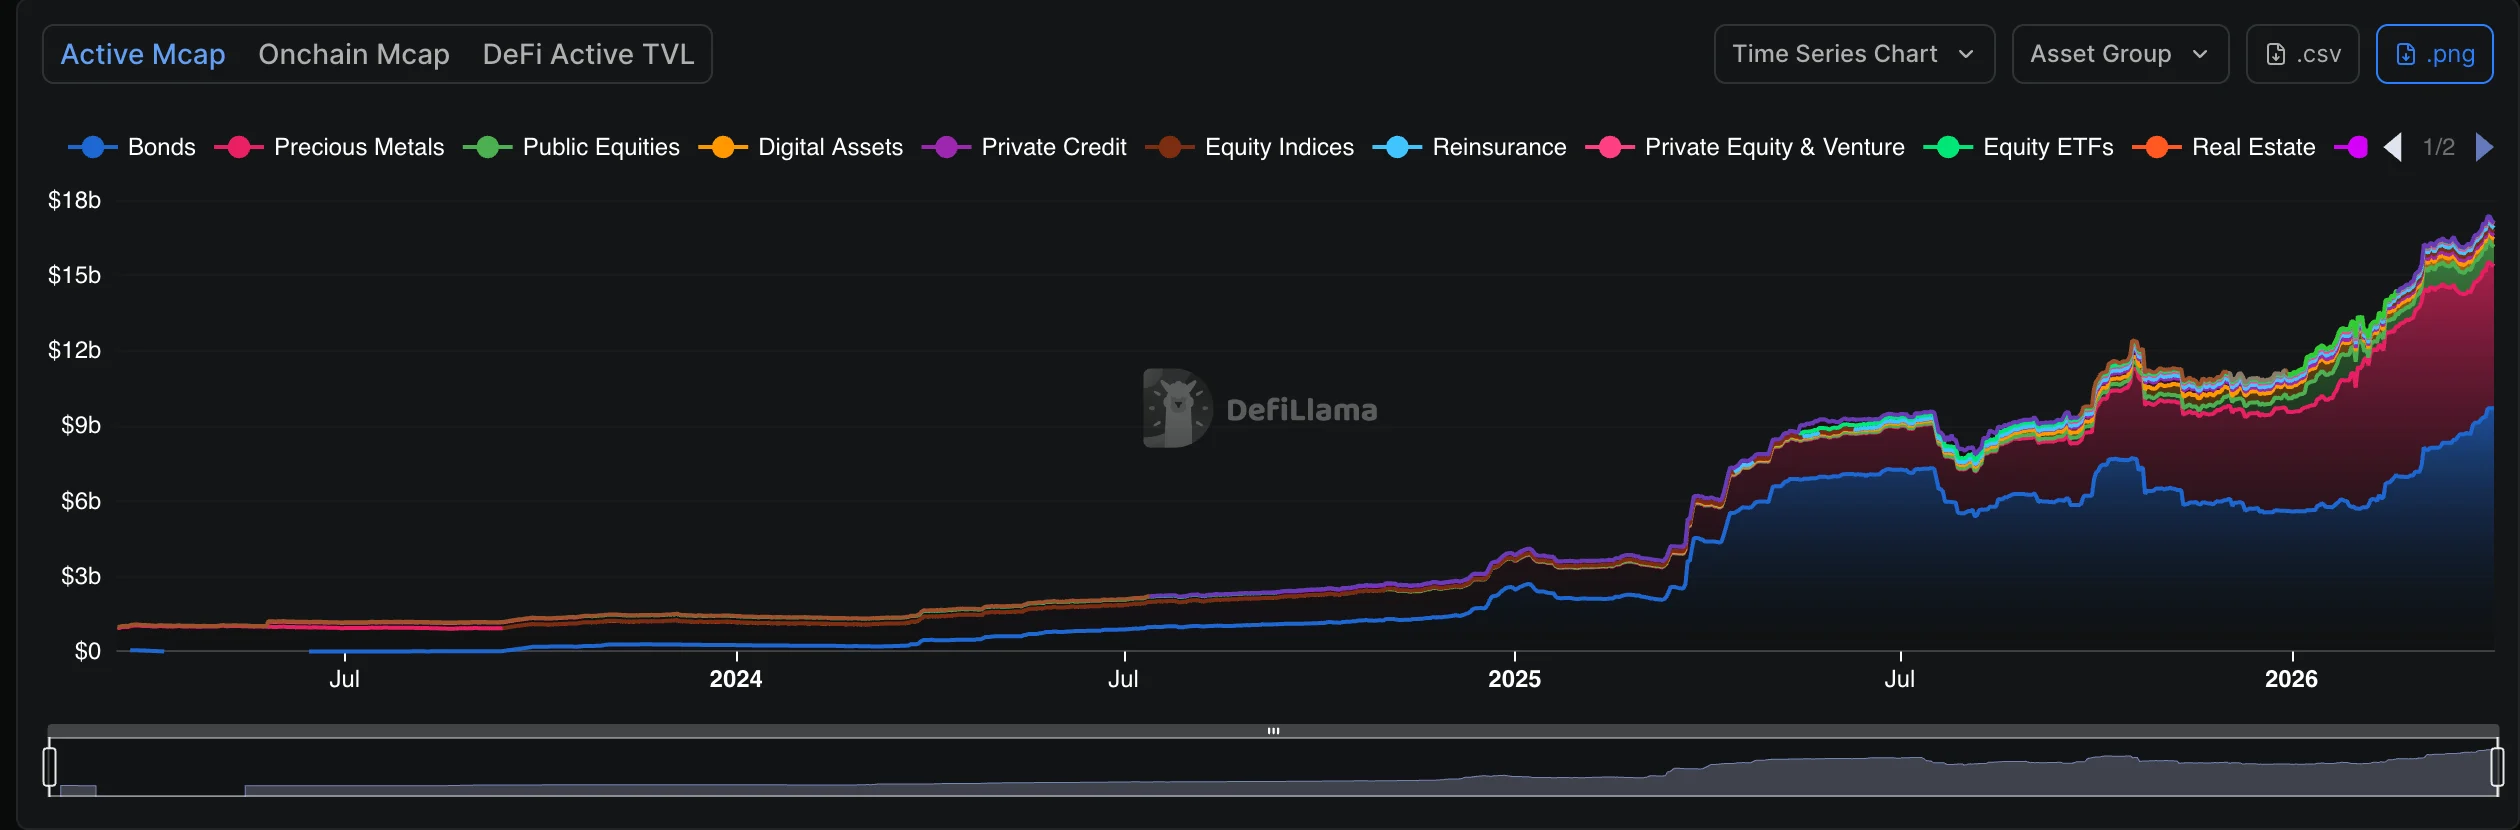Open the Asset Group dropdown

[2121, 54]
